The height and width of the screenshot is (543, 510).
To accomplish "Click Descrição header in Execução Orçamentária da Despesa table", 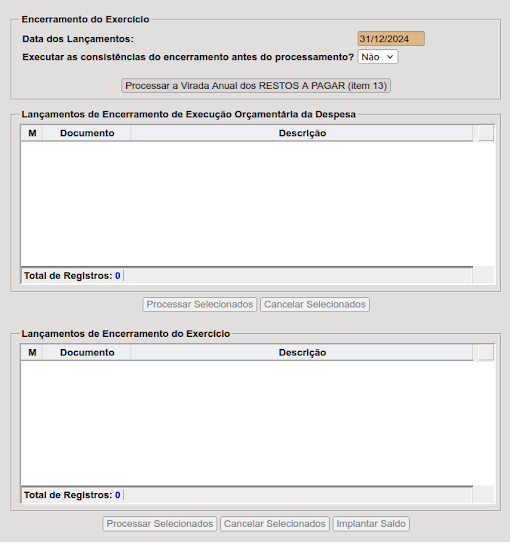I will click(302, 133).
